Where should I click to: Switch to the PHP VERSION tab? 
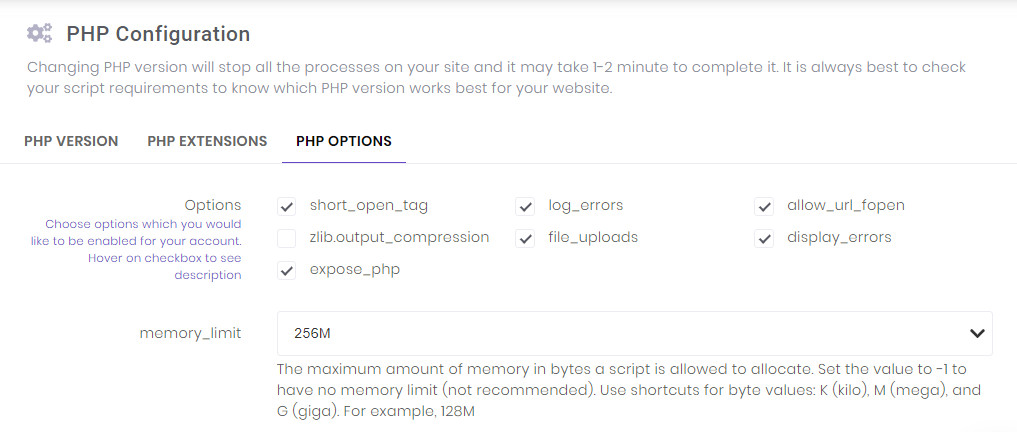point(71,141)
